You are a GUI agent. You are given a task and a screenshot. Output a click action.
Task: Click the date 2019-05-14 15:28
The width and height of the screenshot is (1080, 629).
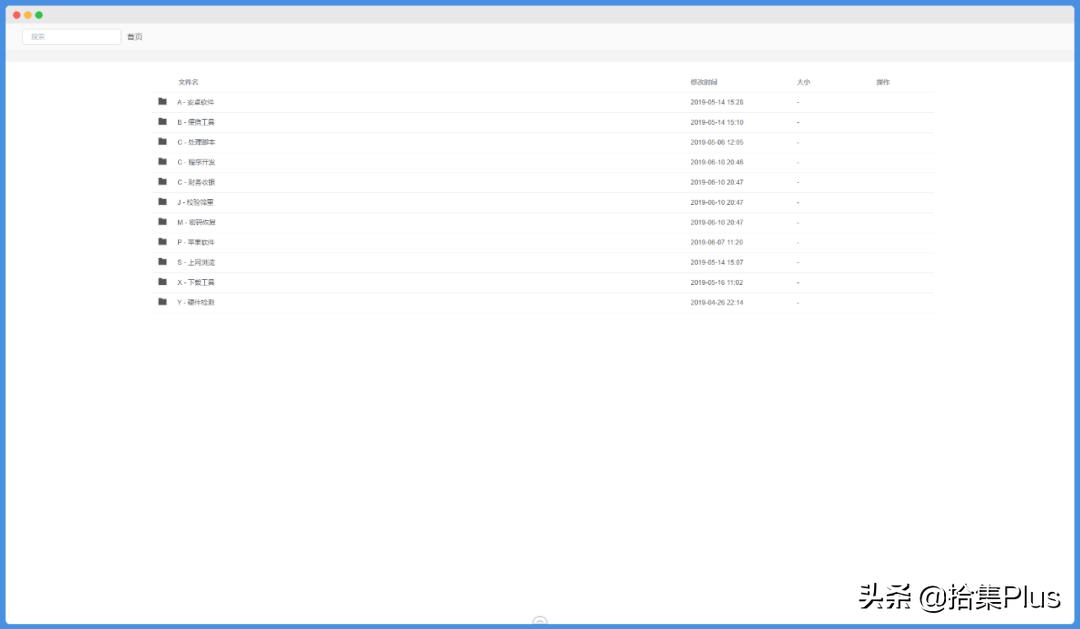pyautogui.click(x=716, y=102)
